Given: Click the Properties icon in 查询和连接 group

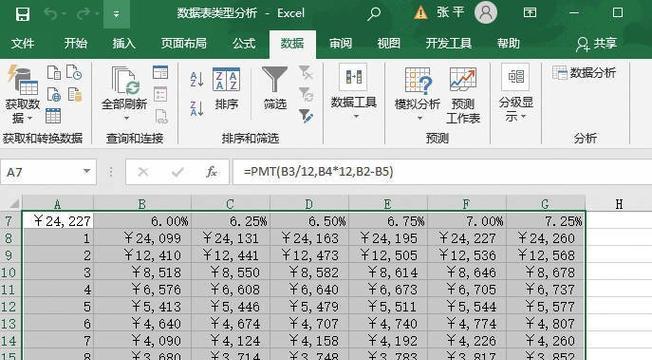Looking at the screenshot, I should 161,94.
